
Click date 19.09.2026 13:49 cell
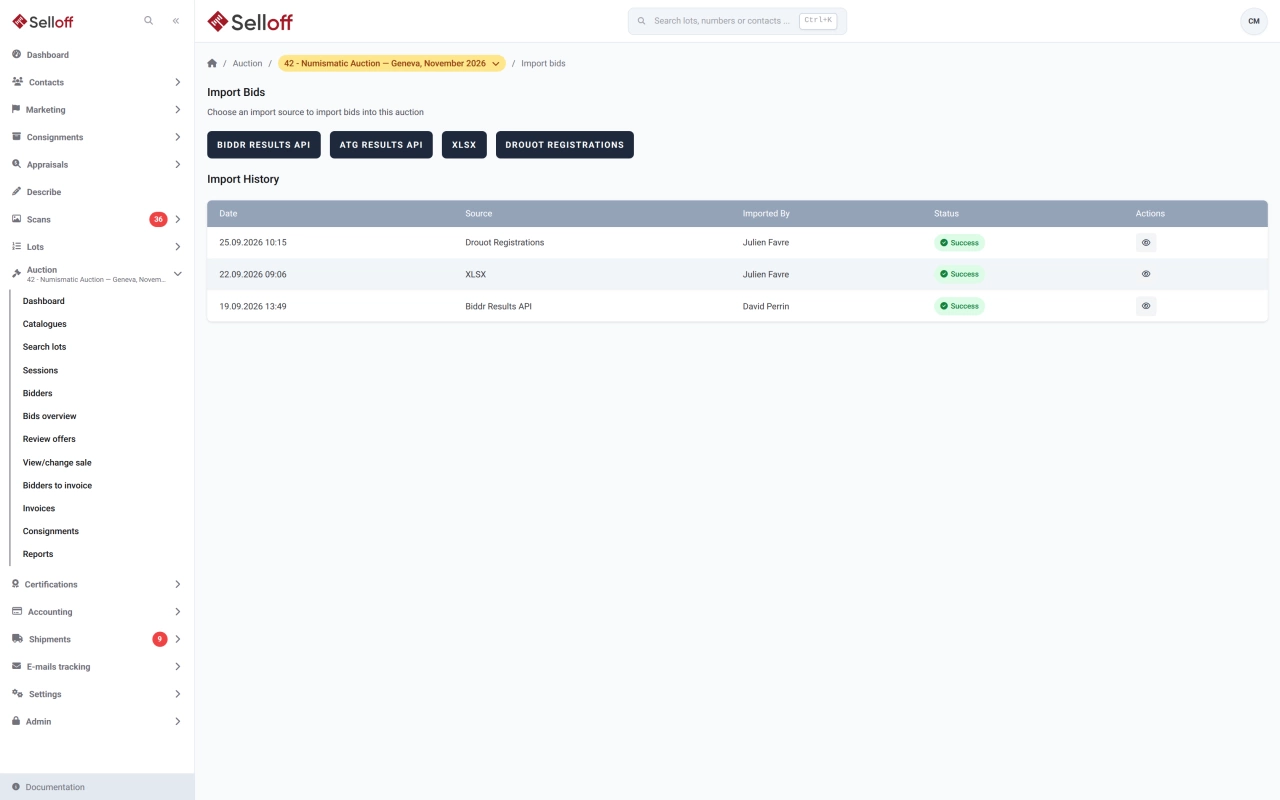253,306
